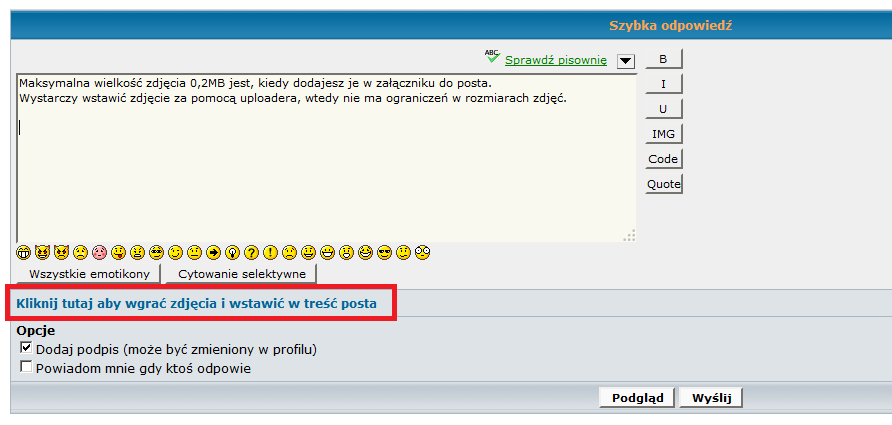Tick 'Powiadom mnie gdy ktoś odpowie'
The height and width of the screenshot is (425, 892).
26,367
